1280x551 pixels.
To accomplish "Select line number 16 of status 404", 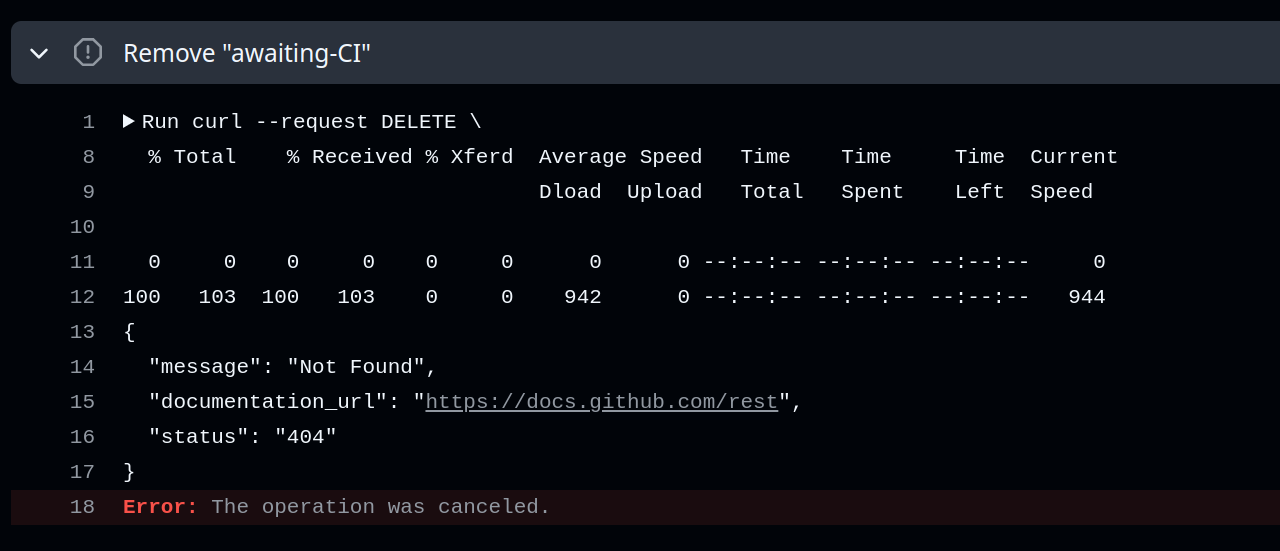I will coord(82,437).
